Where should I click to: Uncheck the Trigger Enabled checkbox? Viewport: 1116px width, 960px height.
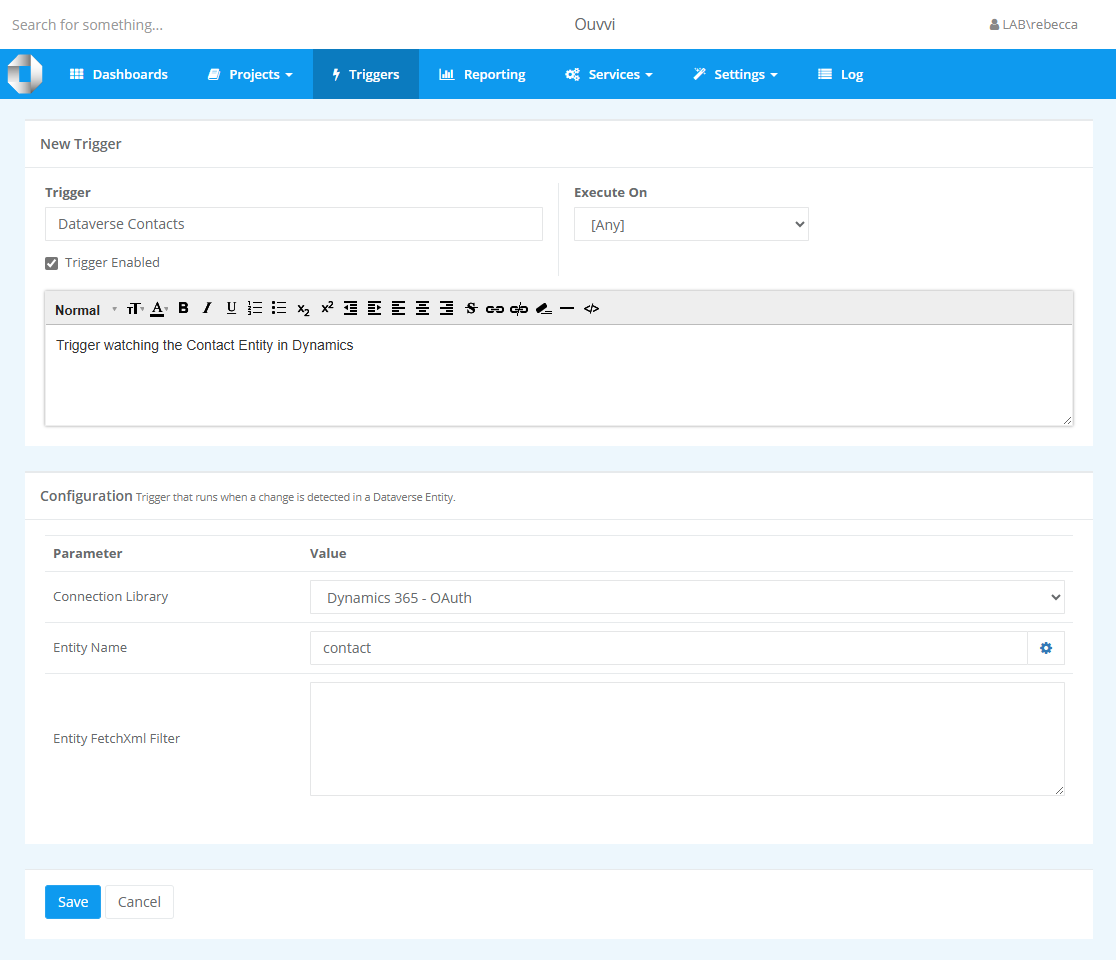tap(52, 263)
